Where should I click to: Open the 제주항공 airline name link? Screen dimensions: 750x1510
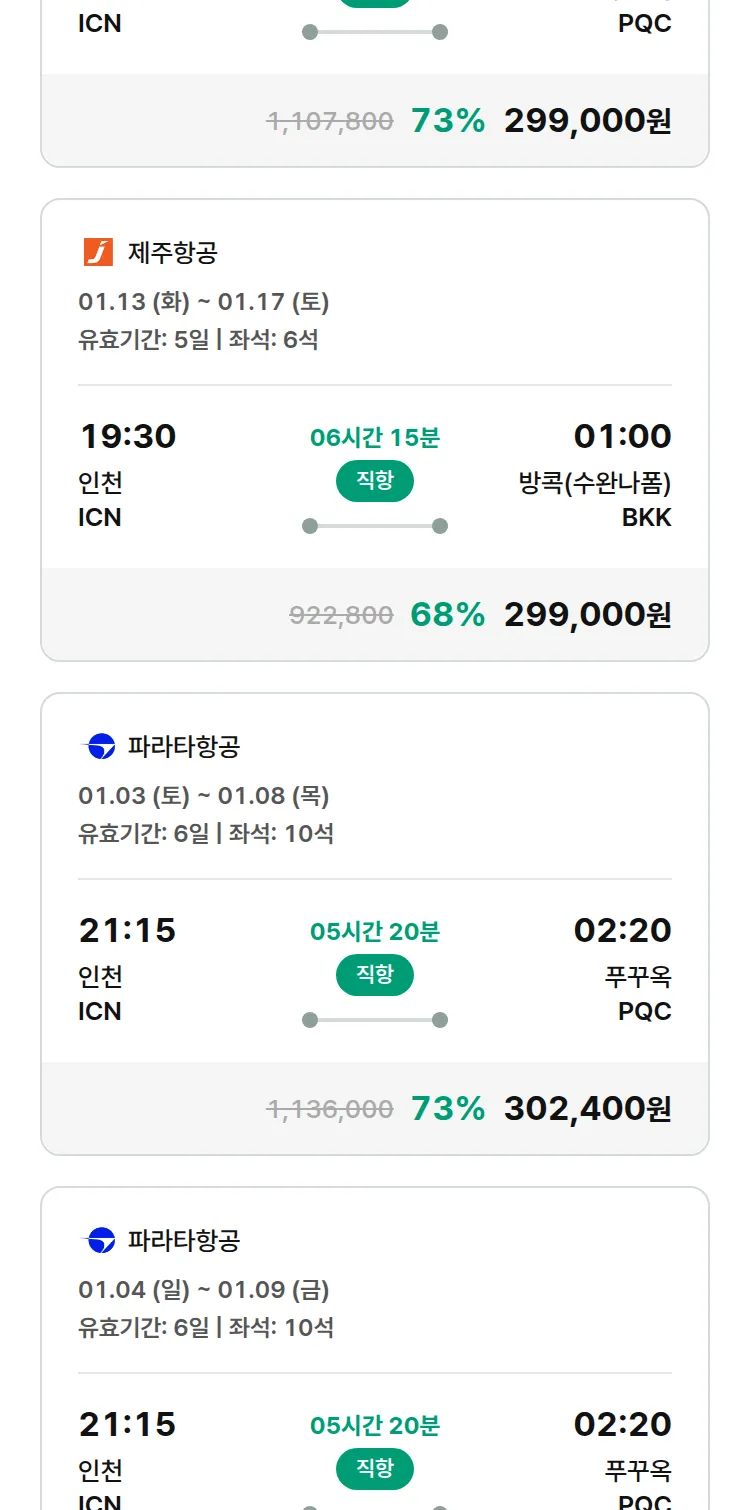coord(172,252)
